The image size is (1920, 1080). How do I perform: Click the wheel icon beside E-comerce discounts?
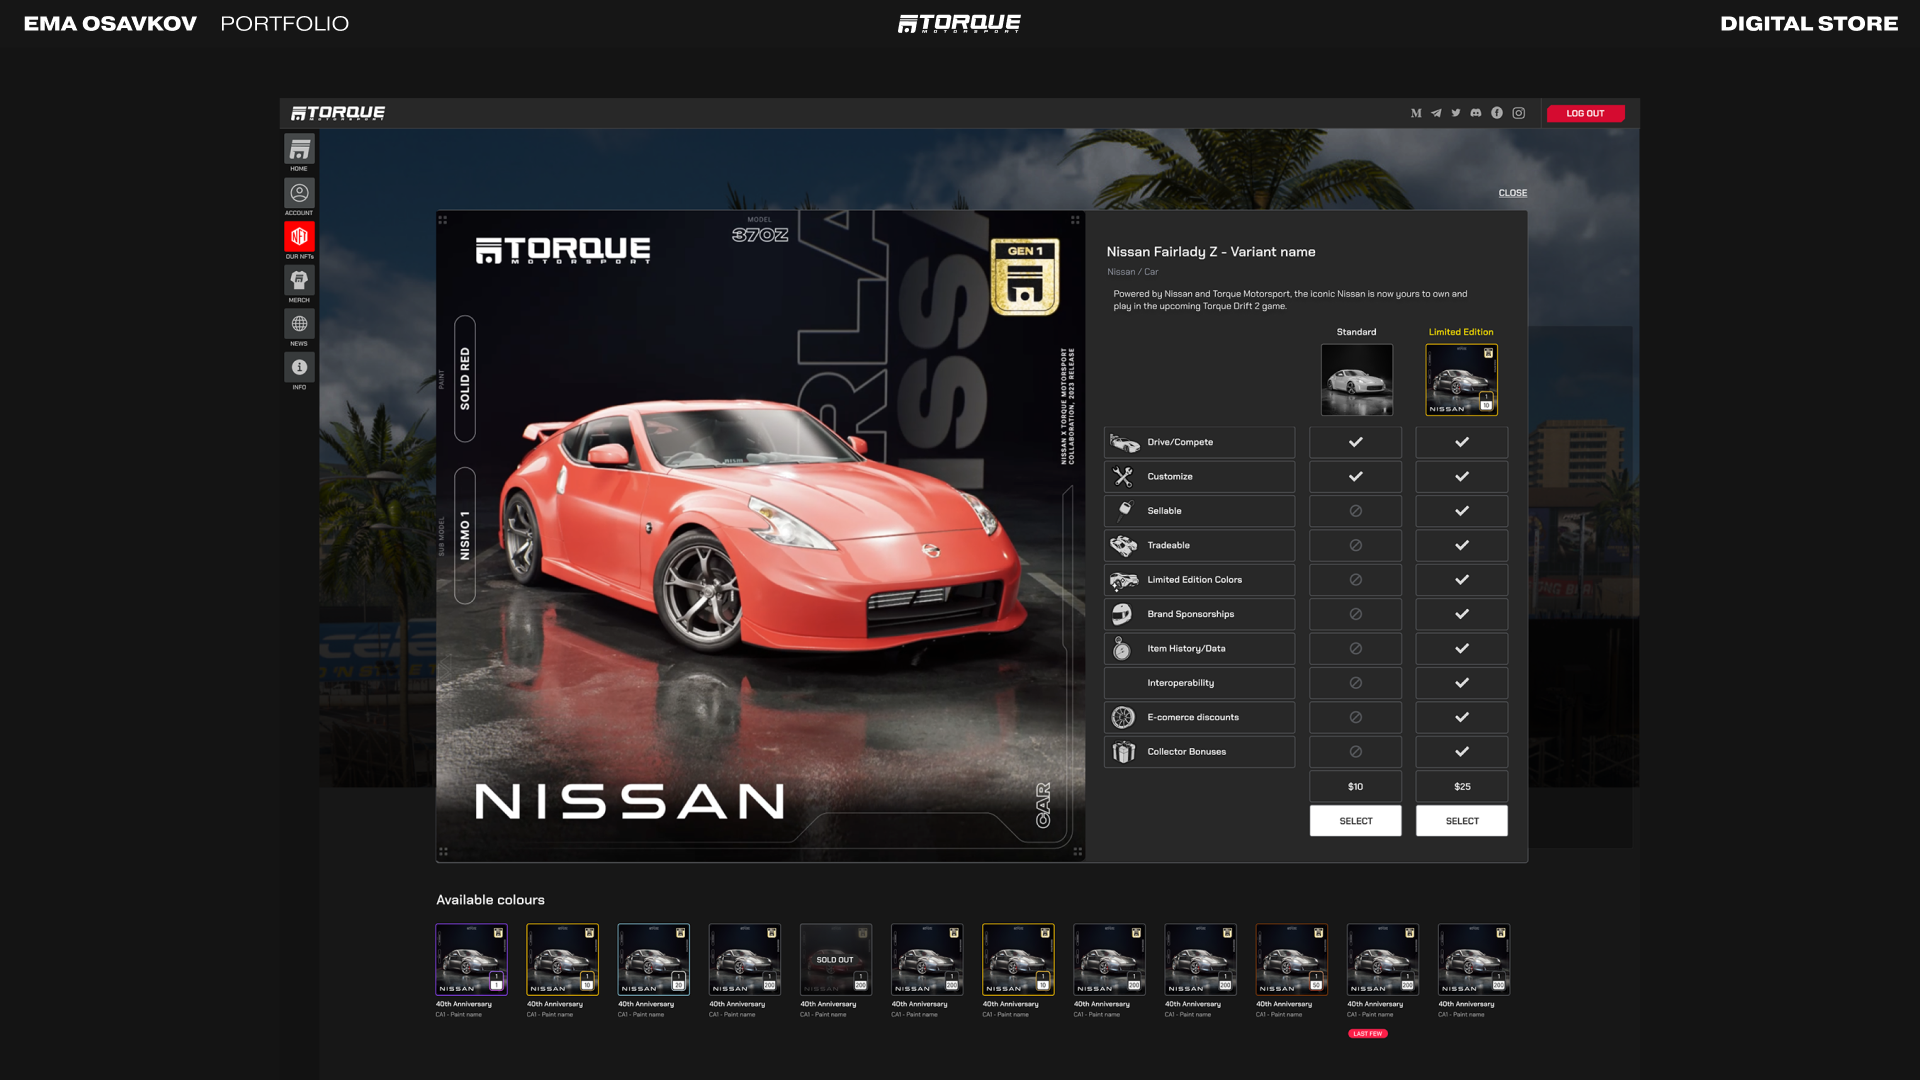coord(1123,717)
